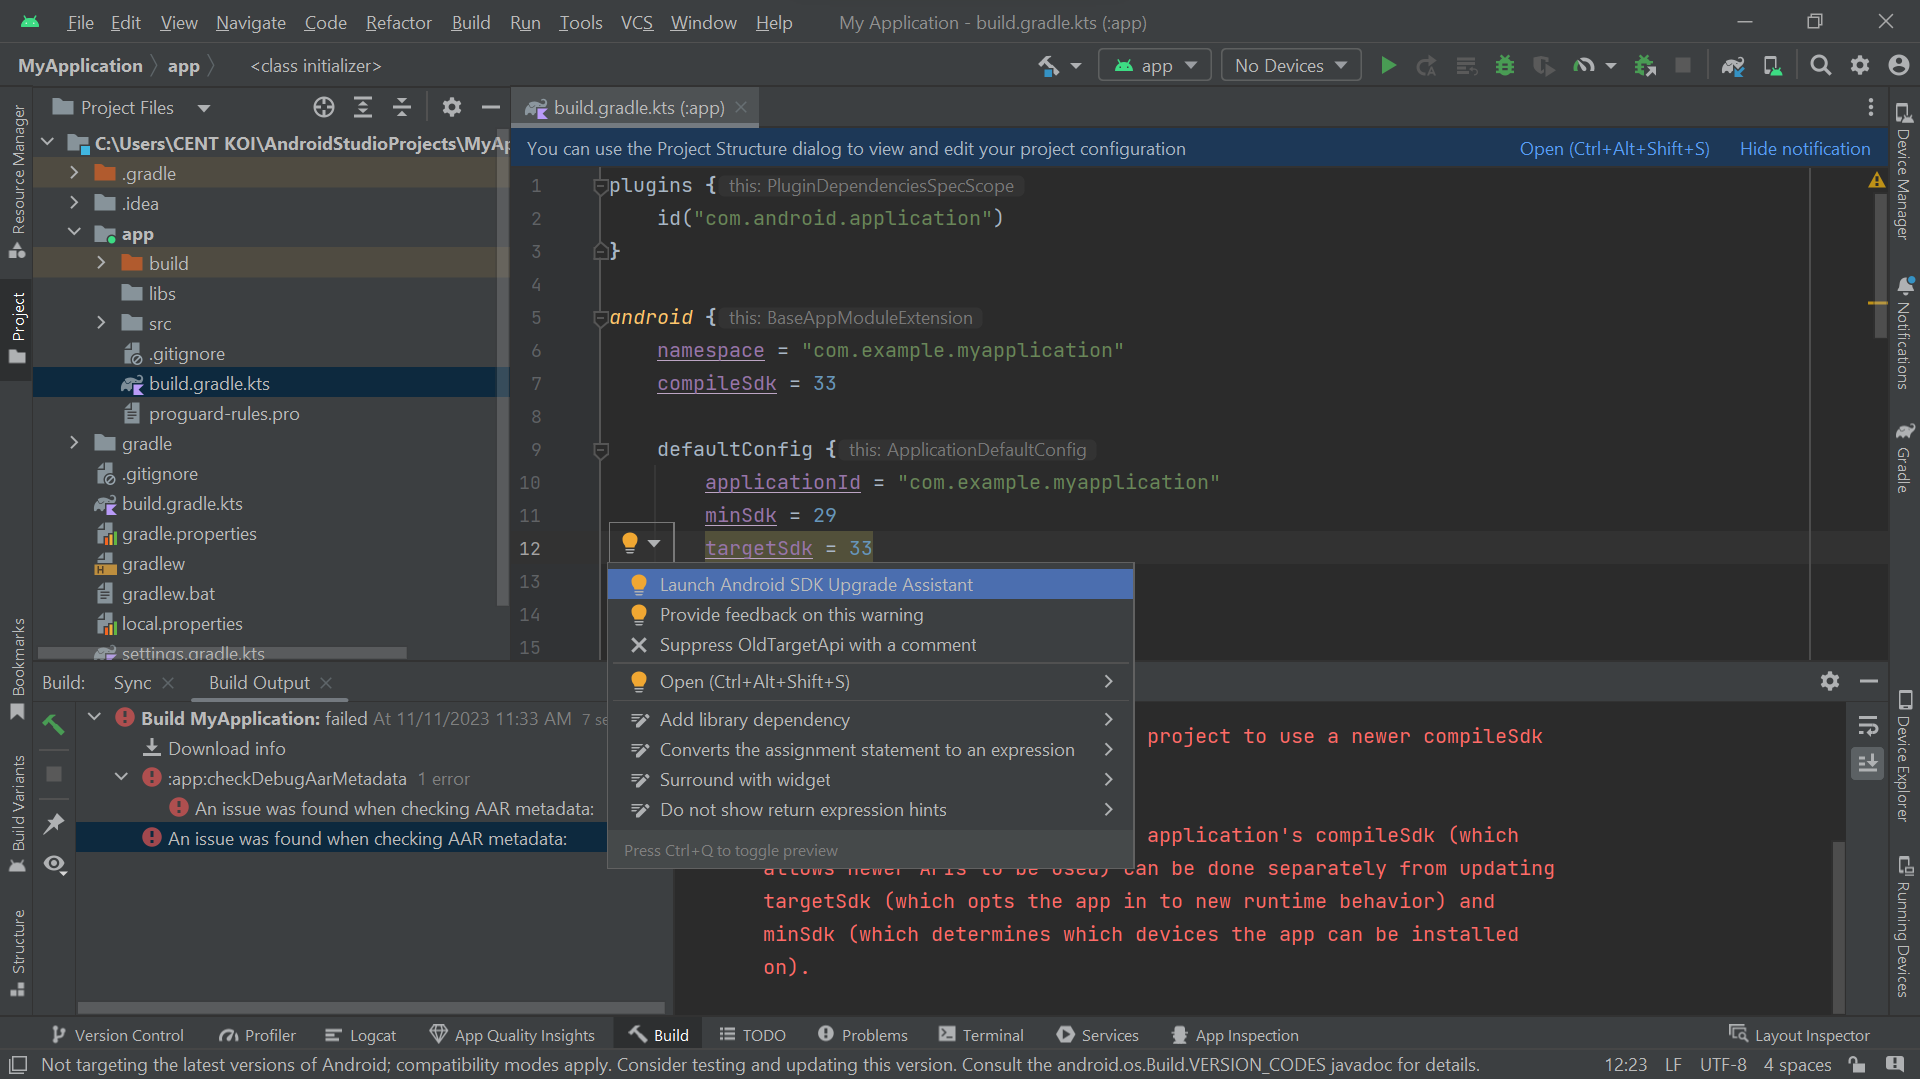Viewport: 1920px width, 1080px height.
Task: Switch to the Build Output tab
Action: (x=259, y=682)
